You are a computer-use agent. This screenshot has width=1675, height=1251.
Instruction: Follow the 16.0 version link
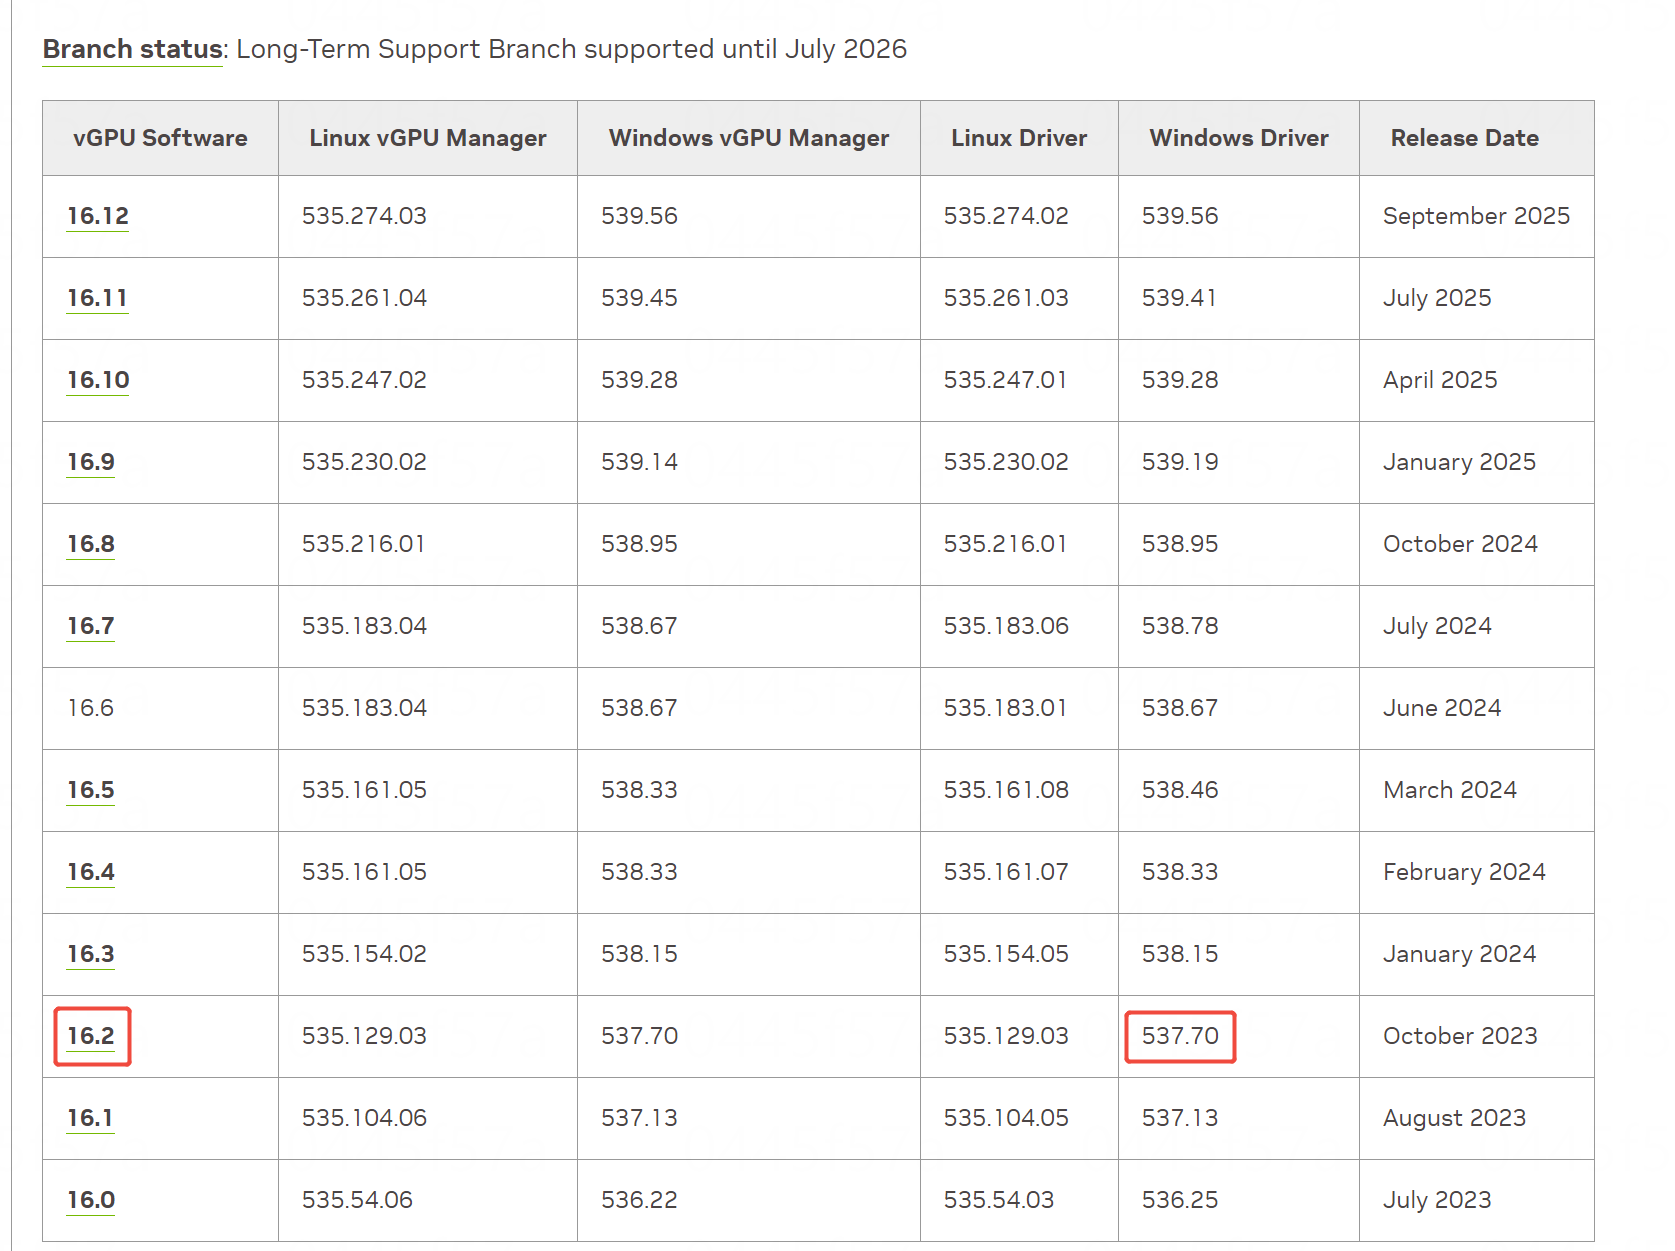click(91, 1200)
